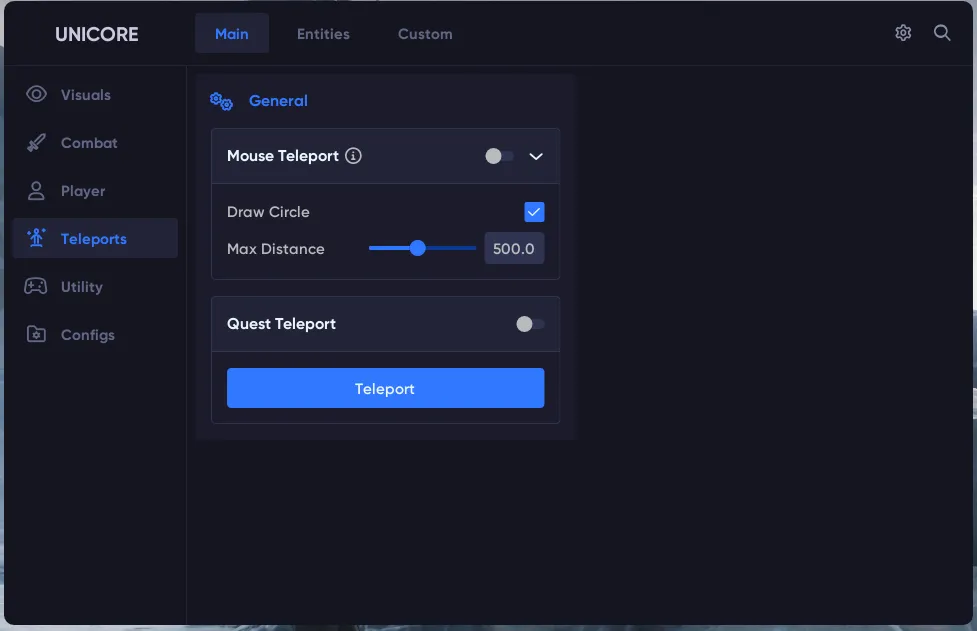The image size is (977, 631).
Task: Click the Max Distance slider handle
Action: click(x=418, y=248)
